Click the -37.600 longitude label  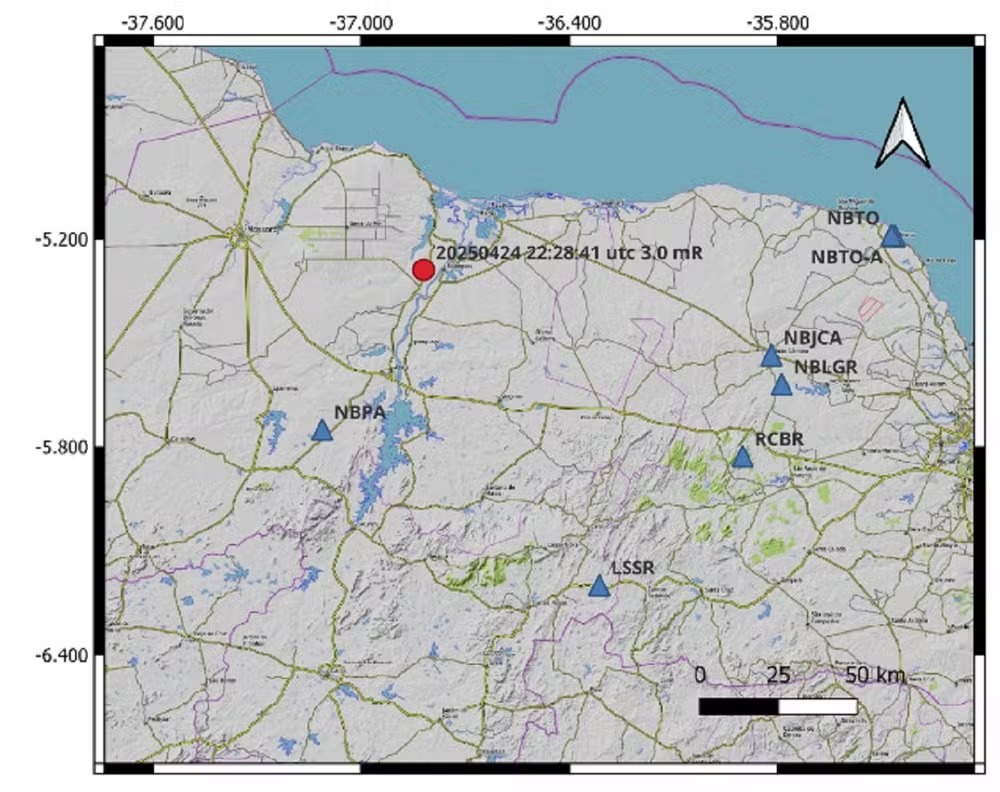pyautogui.click(x=152, y=24)
